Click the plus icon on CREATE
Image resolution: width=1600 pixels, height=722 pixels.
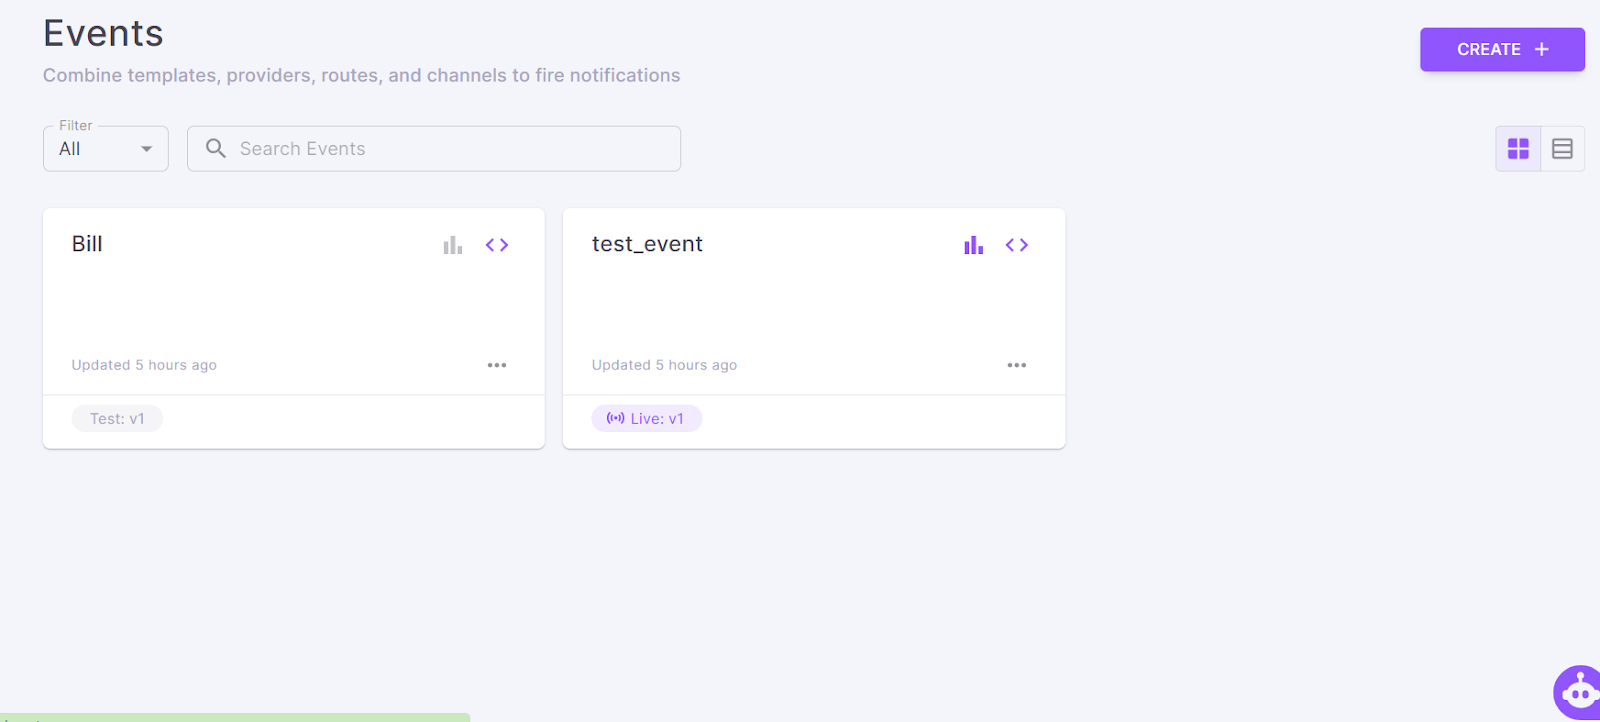(x=1542, y=50)
